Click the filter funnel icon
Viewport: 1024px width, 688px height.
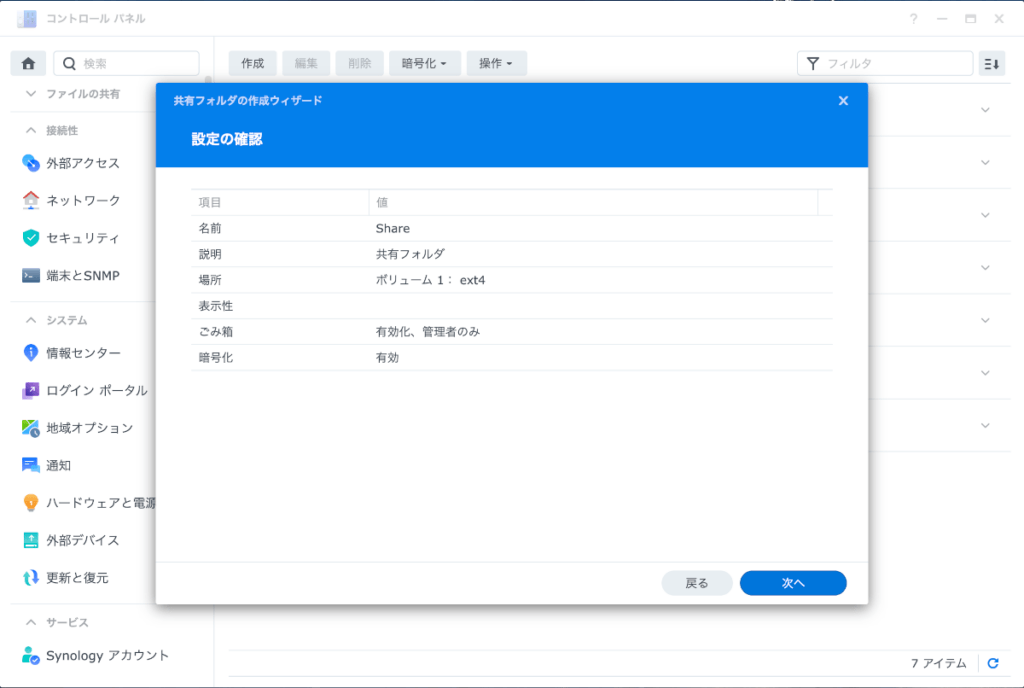(813, 63)
